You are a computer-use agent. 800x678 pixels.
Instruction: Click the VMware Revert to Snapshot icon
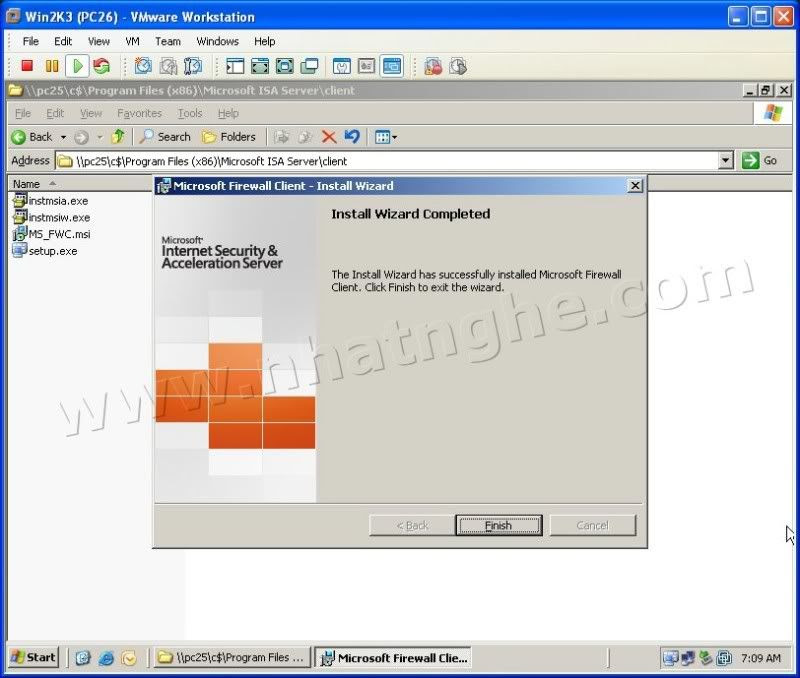tap(168, 66)
